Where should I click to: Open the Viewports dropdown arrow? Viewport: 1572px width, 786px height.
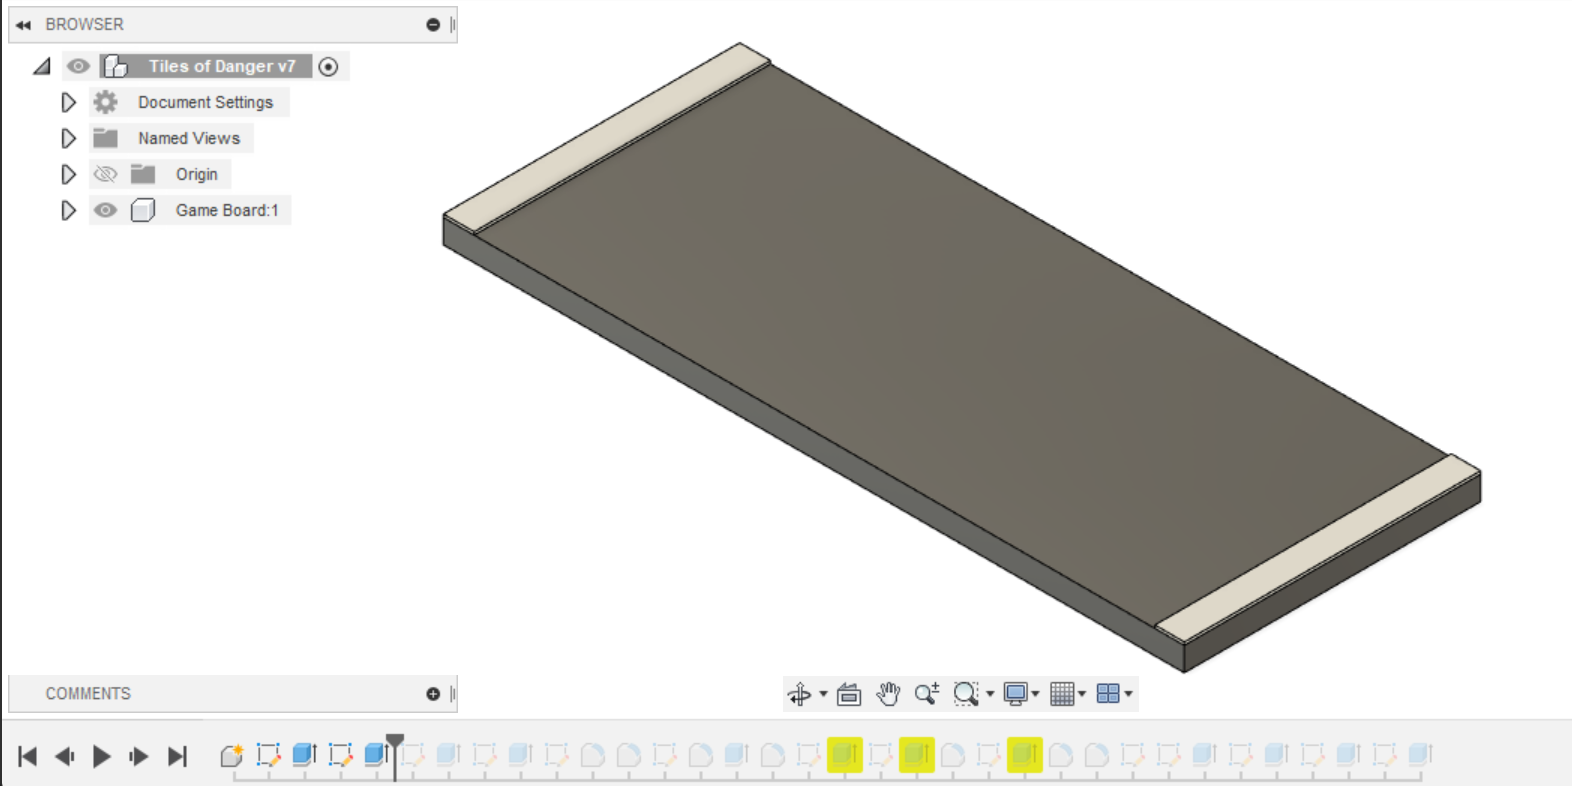[x=1128, y=694]
